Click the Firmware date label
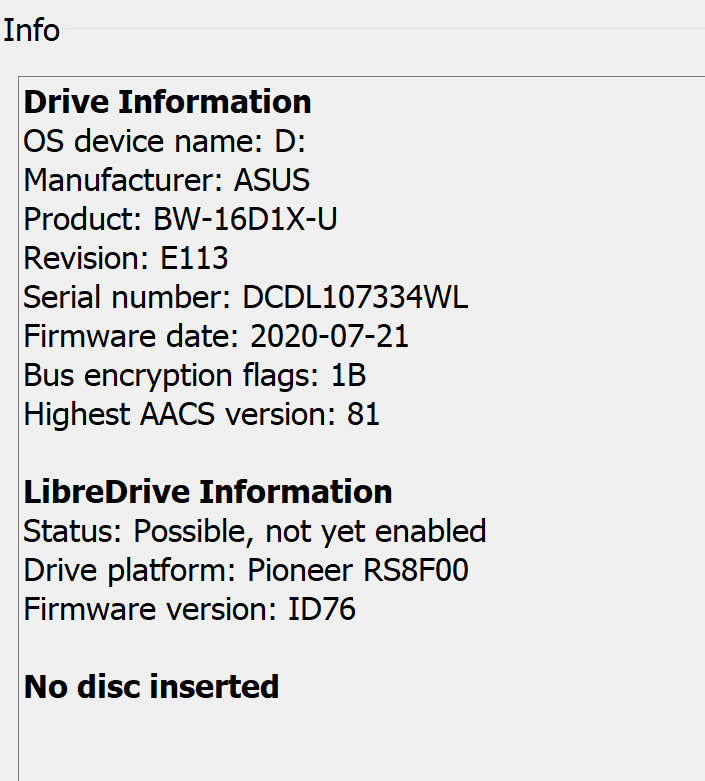Screen dimensions: 705x781 pos(132,336)
